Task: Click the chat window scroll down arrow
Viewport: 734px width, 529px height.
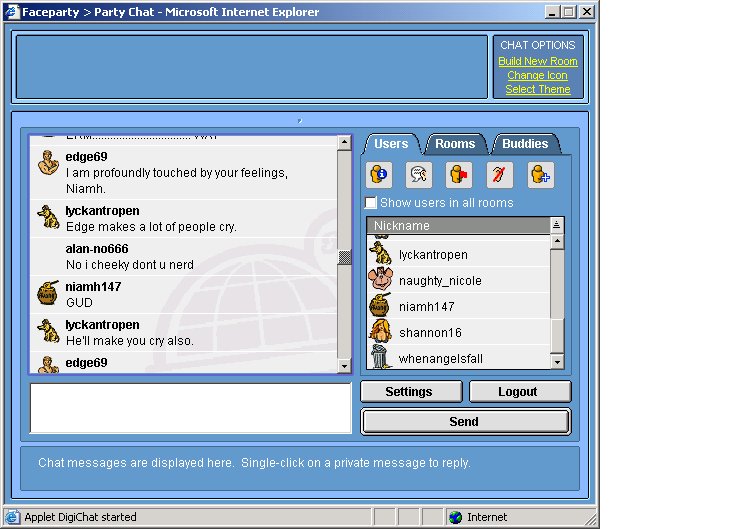Action: (x=345, y=366)
